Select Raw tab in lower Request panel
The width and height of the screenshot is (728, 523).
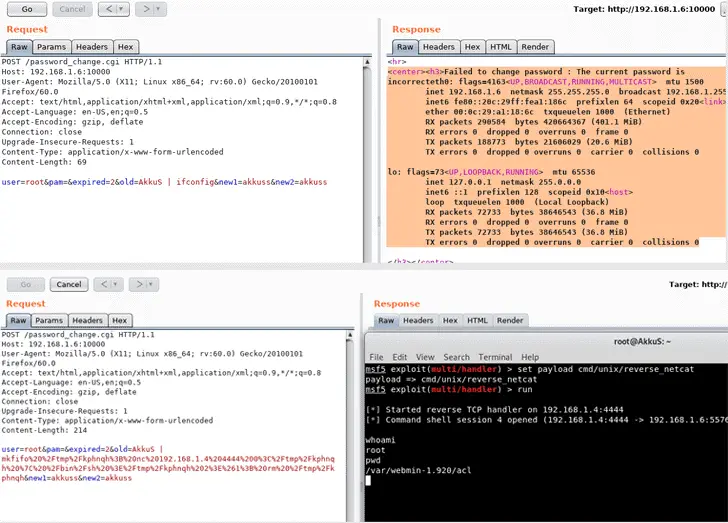[x=18, y=320]
